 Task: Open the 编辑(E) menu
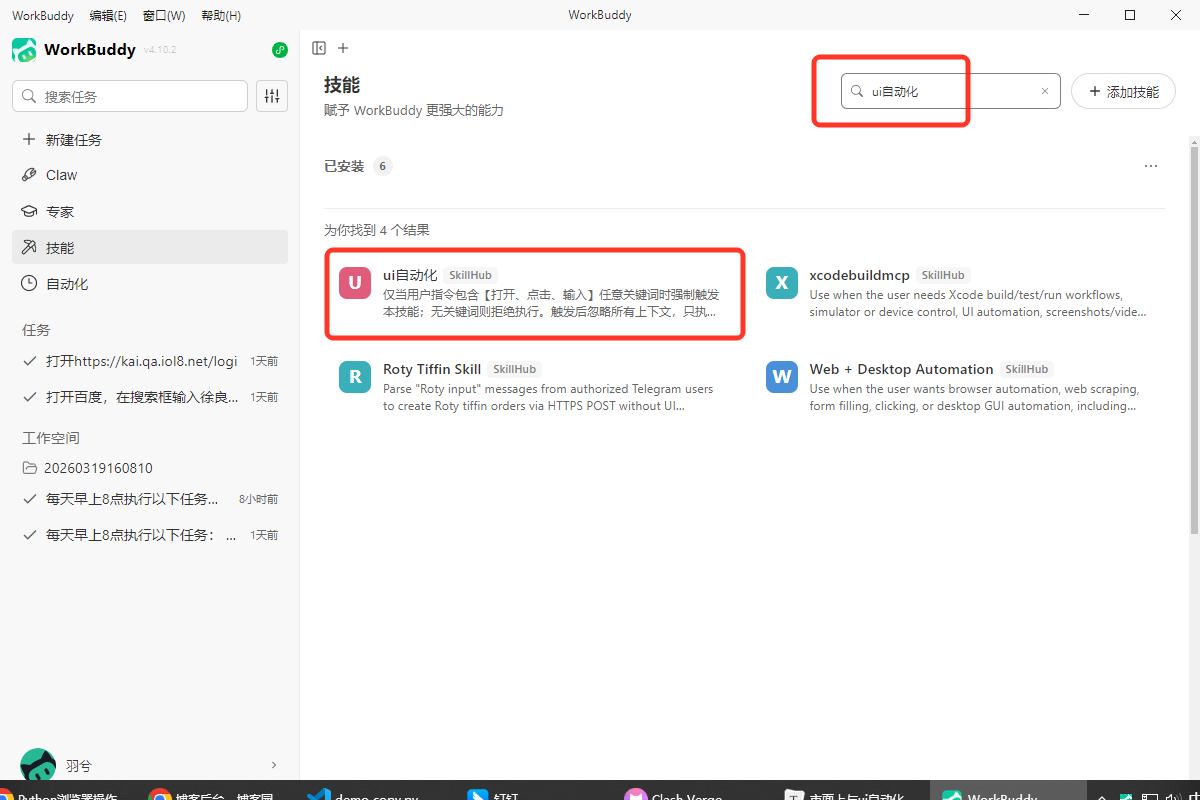[108, 15]
